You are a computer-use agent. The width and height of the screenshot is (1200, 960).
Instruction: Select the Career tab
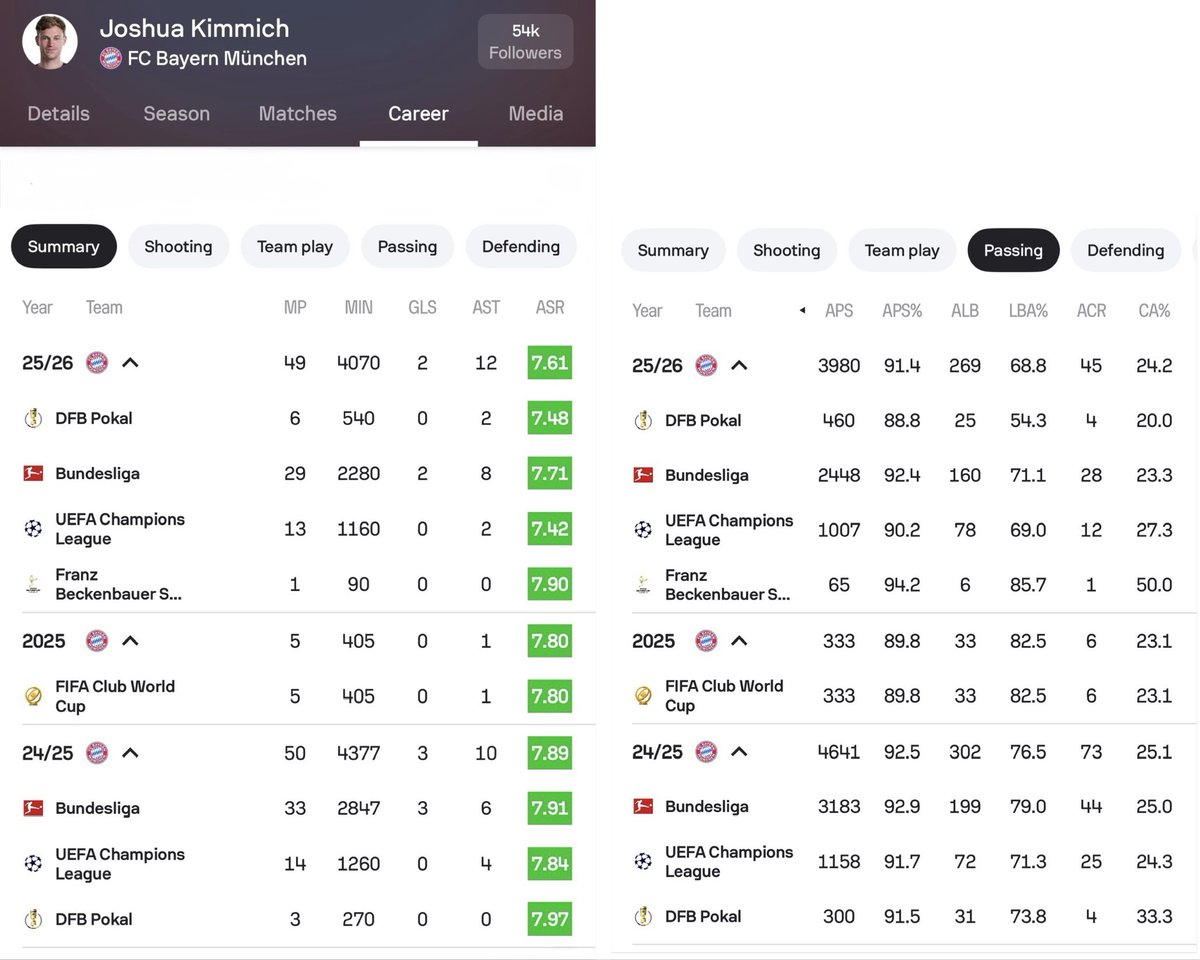(x=418, y=114)
